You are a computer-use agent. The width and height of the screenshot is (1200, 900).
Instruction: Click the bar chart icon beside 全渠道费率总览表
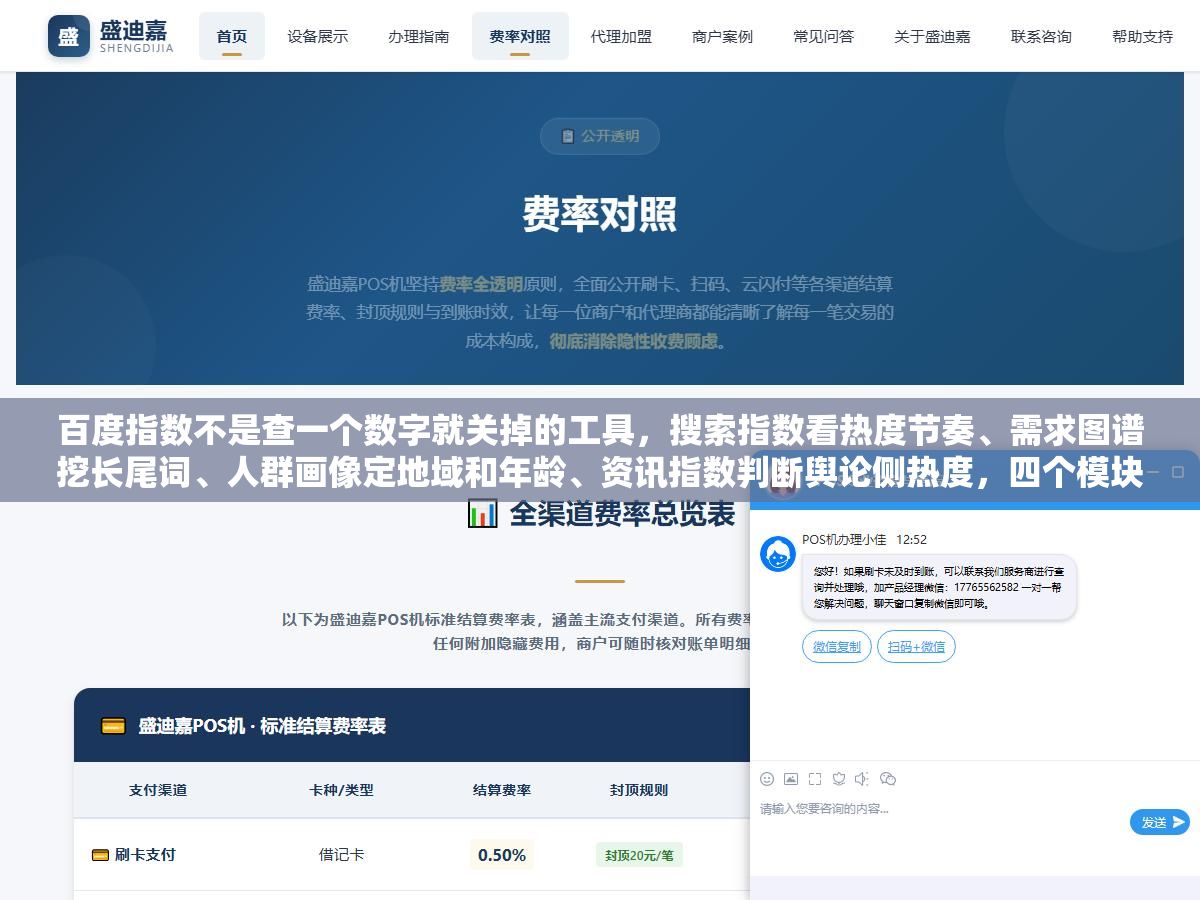pyautogui.click(x=482, y=514)
